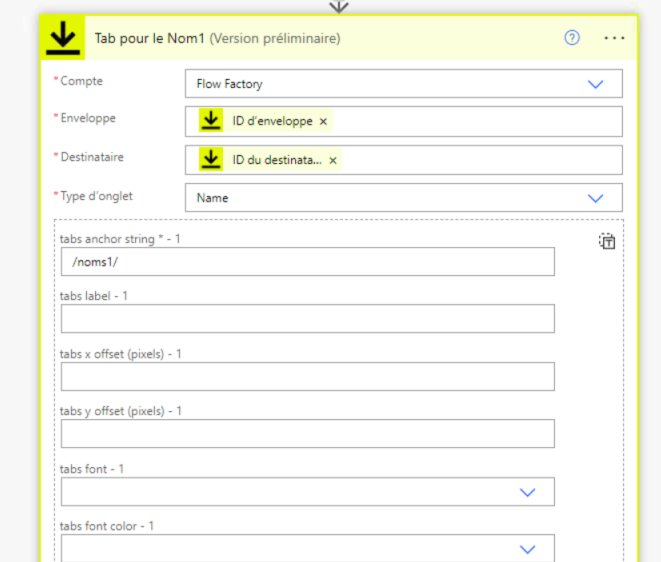Viewport: 661px width, 562px height.
Task: Remove the ID d'enveloppe token
Action: tap(323, 122)
